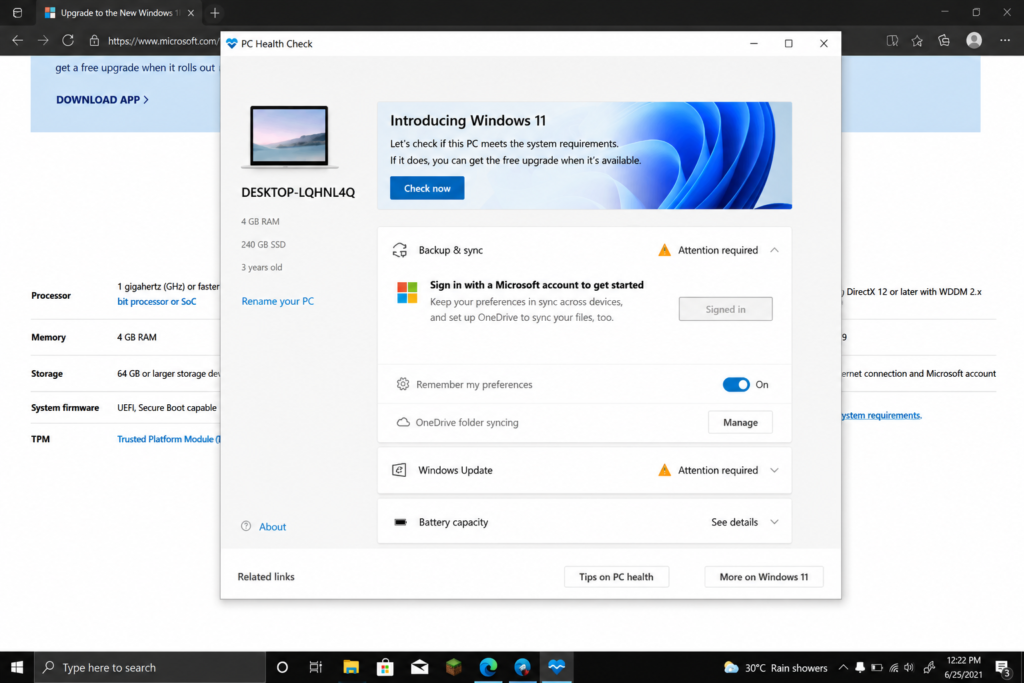Click the Backup & sync icon

[x=400, y=250]
